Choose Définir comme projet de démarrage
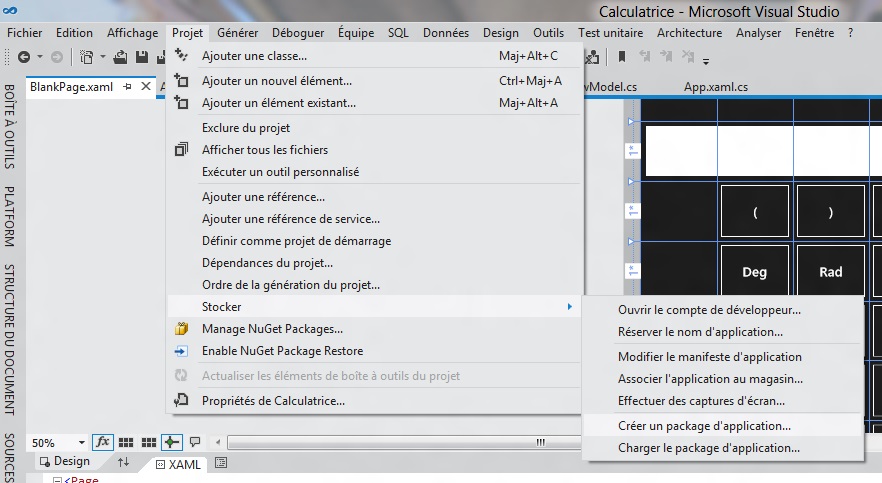Screen dimensions: 882x483 [x=375, y=241]
